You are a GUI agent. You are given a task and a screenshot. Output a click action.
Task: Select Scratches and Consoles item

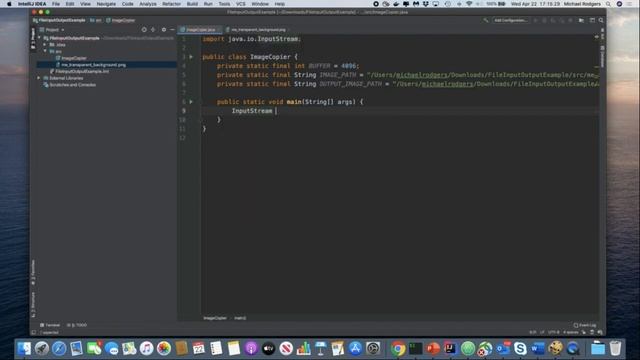tap(69, 85)
